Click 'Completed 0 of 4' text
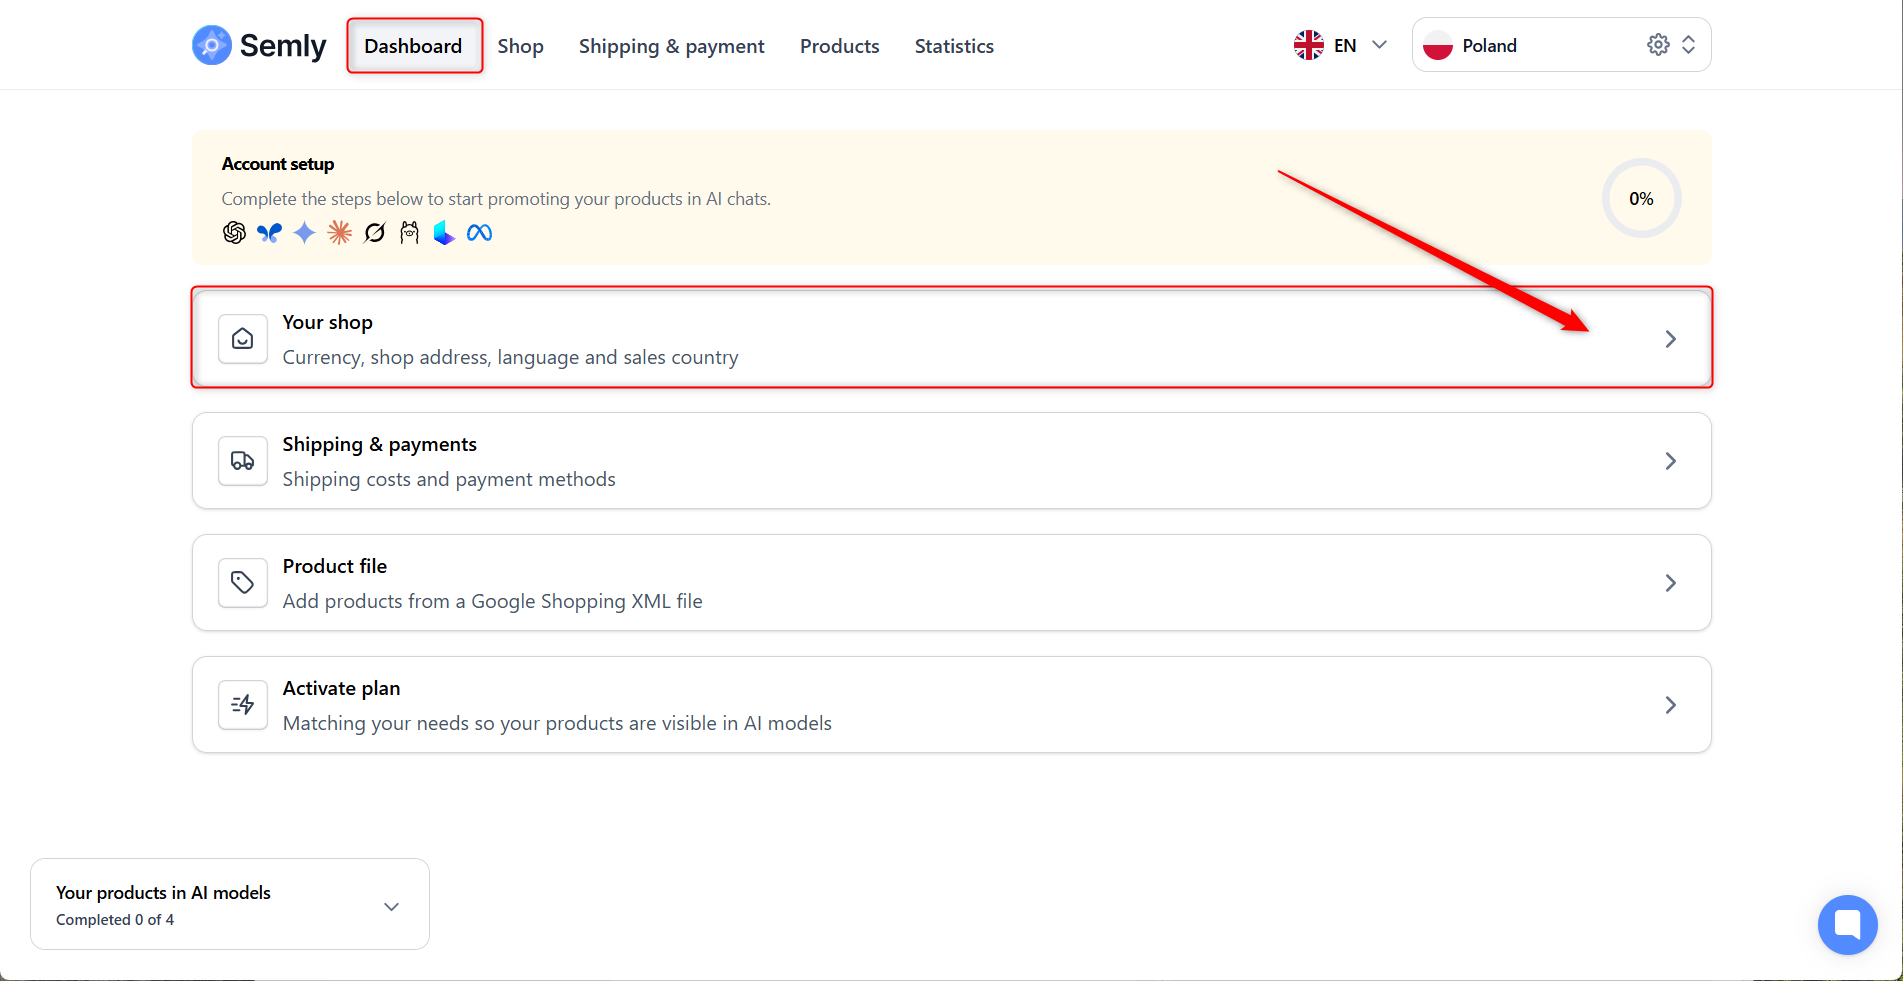Image resolution: width=1903 pixels, height=981 pixels. [115, 920]
